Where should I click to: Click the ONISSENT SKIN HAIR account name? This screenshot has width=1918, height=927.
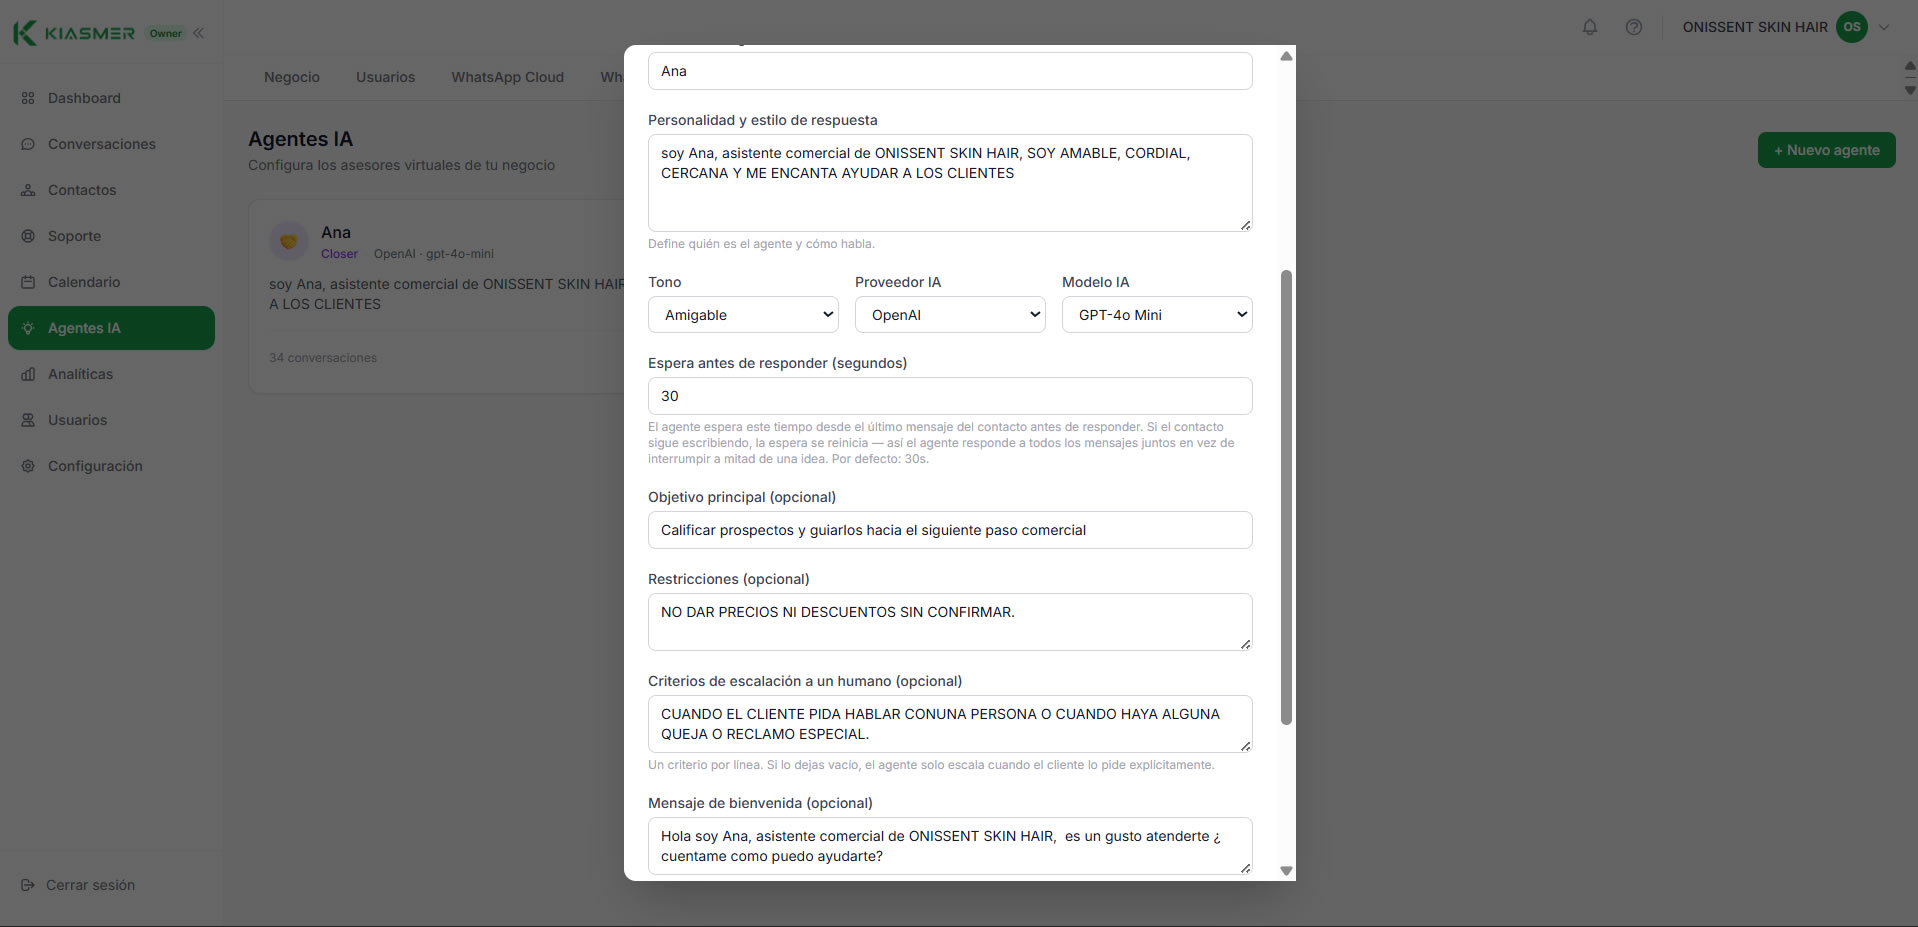click(x=1755, y=27)
